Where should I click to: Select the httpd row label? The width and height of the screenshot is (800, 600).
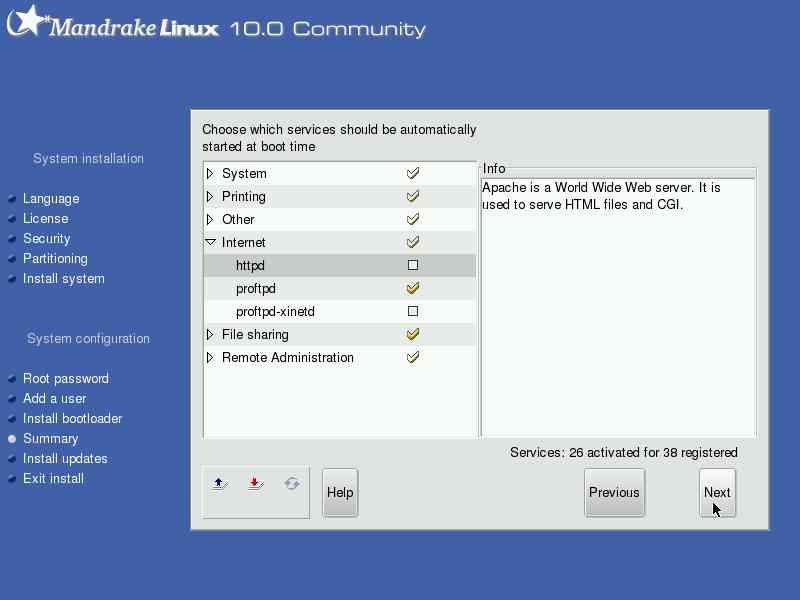pyautogui.click(x=250, y=266)
